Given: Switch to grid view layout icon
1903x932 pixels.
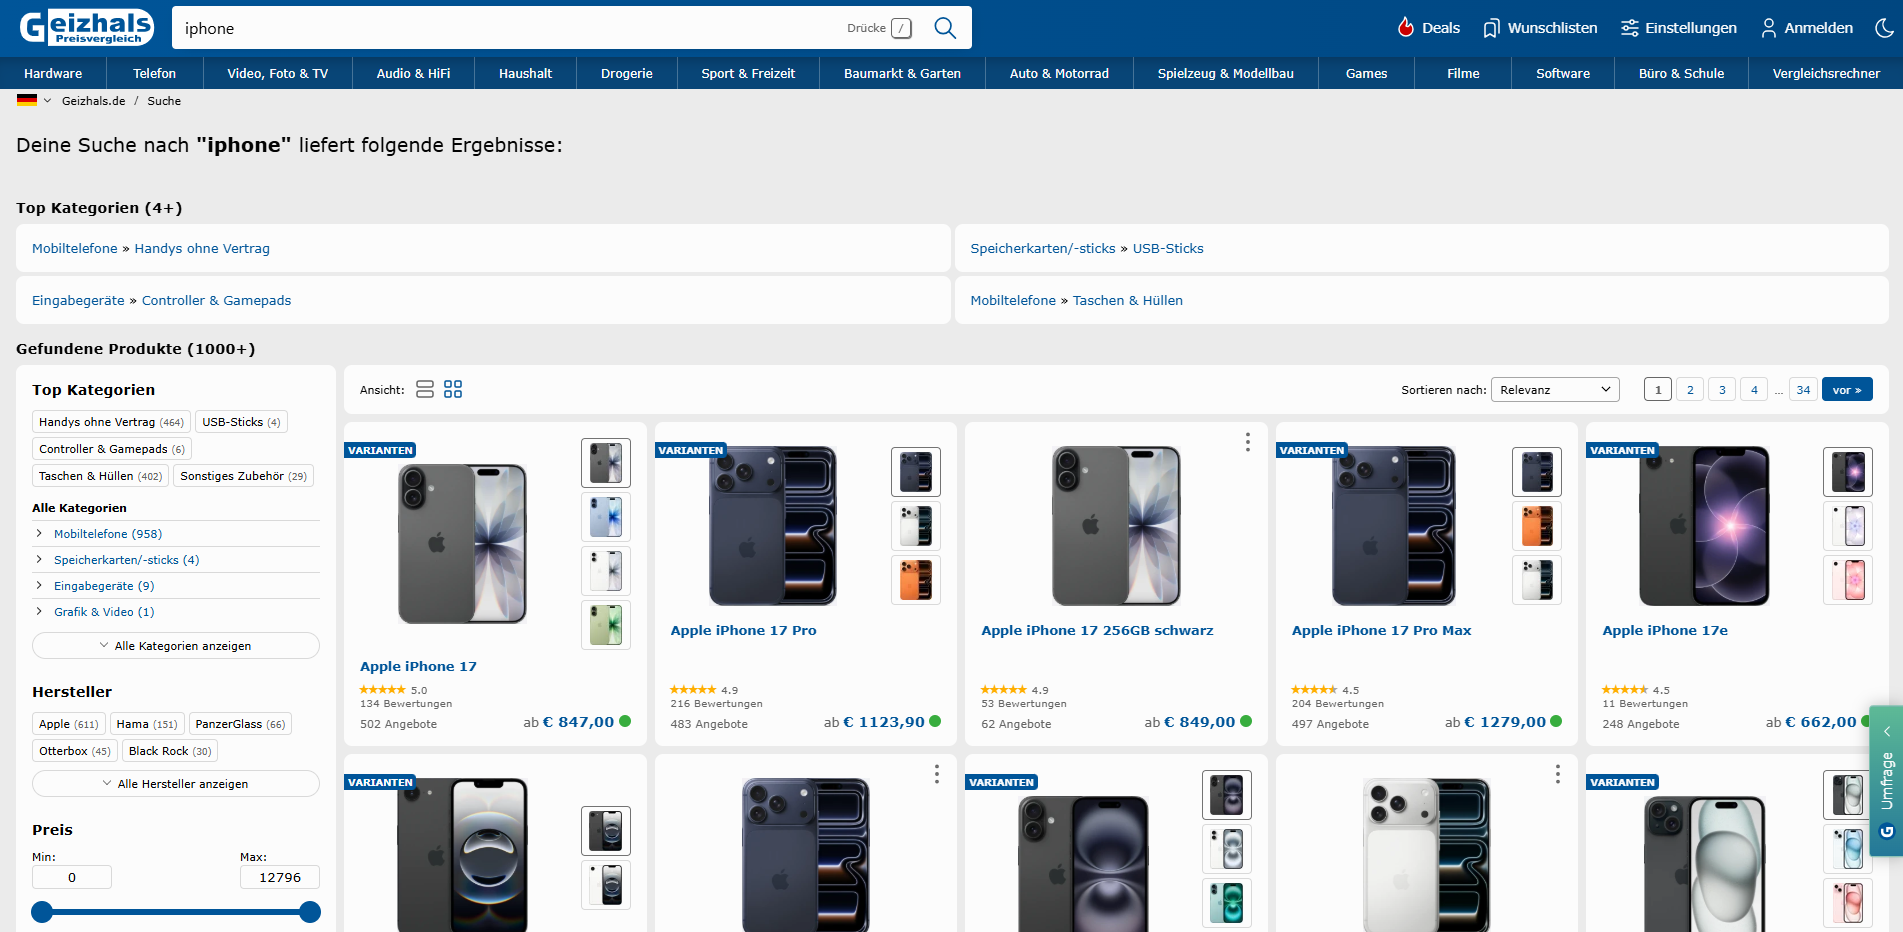Looking at the screenshot, I should (x=453, y=389).
